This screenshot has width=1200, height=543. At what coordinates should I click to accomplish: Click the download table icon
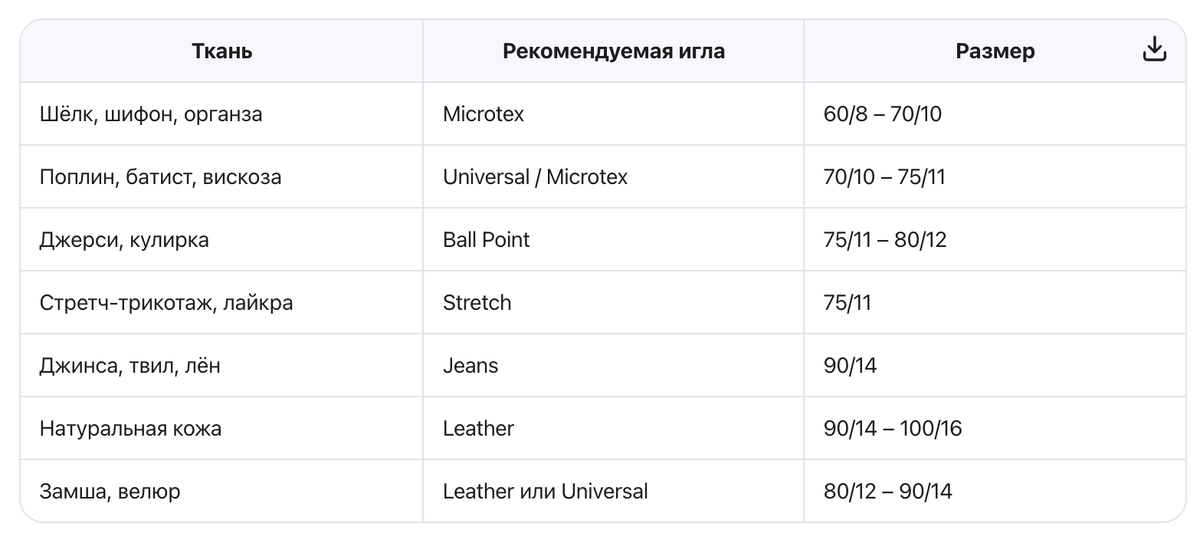pyautogui.click(x=1154, y=50)
